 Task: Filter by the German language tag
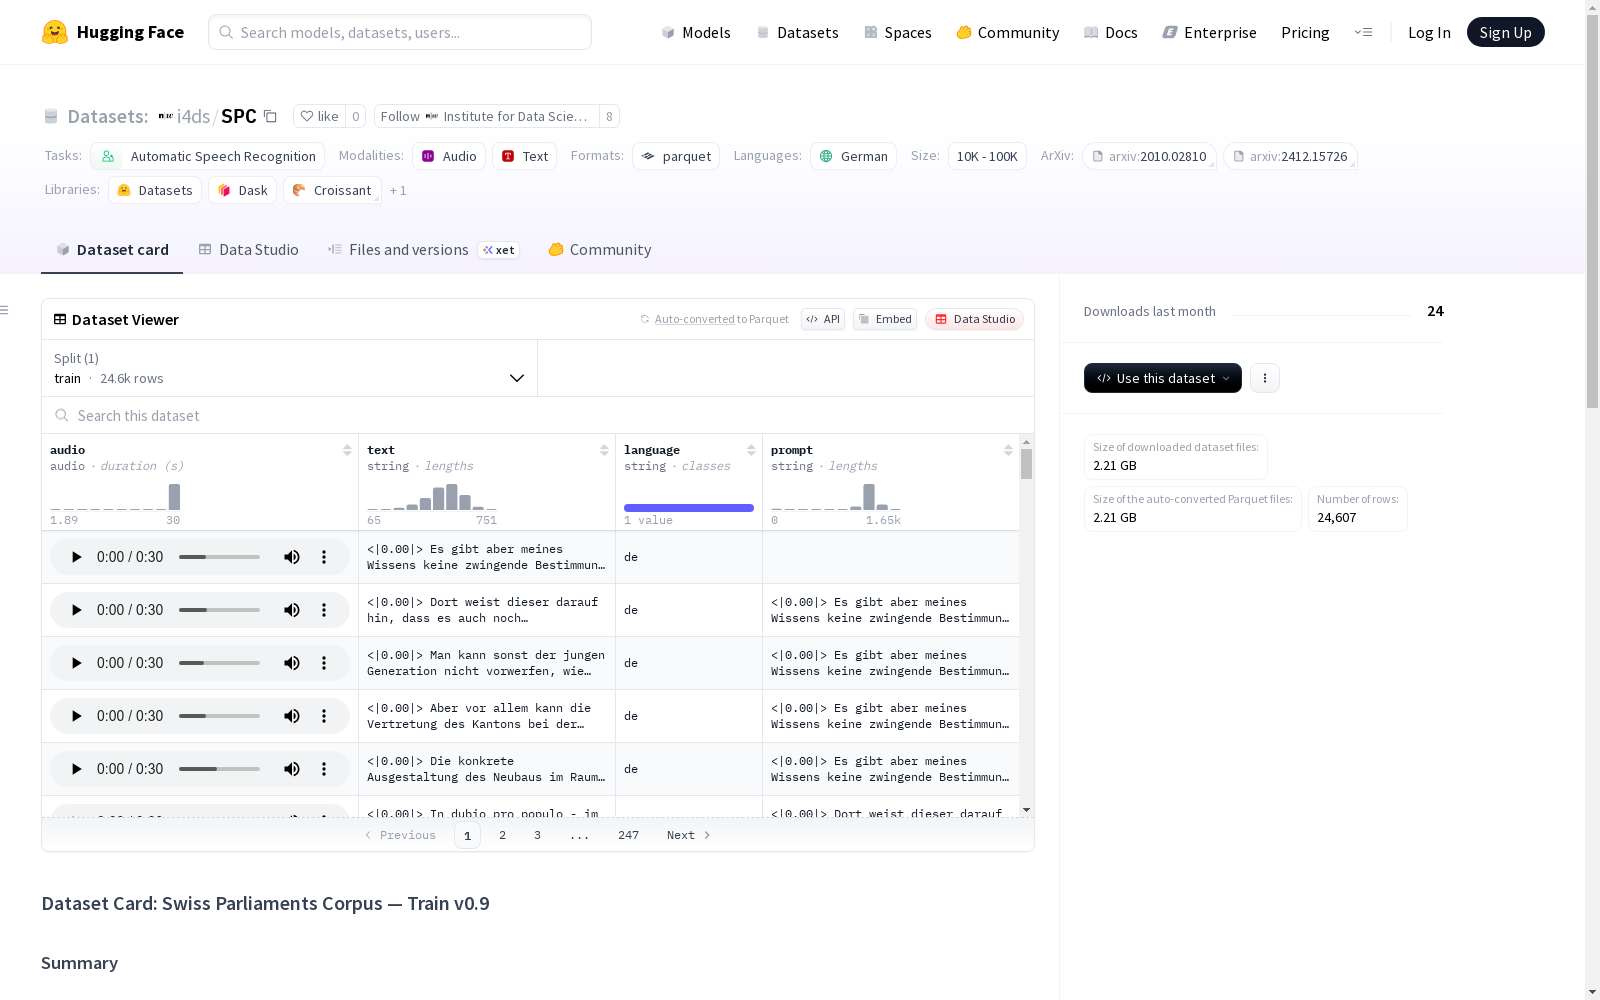click(854, 156)
